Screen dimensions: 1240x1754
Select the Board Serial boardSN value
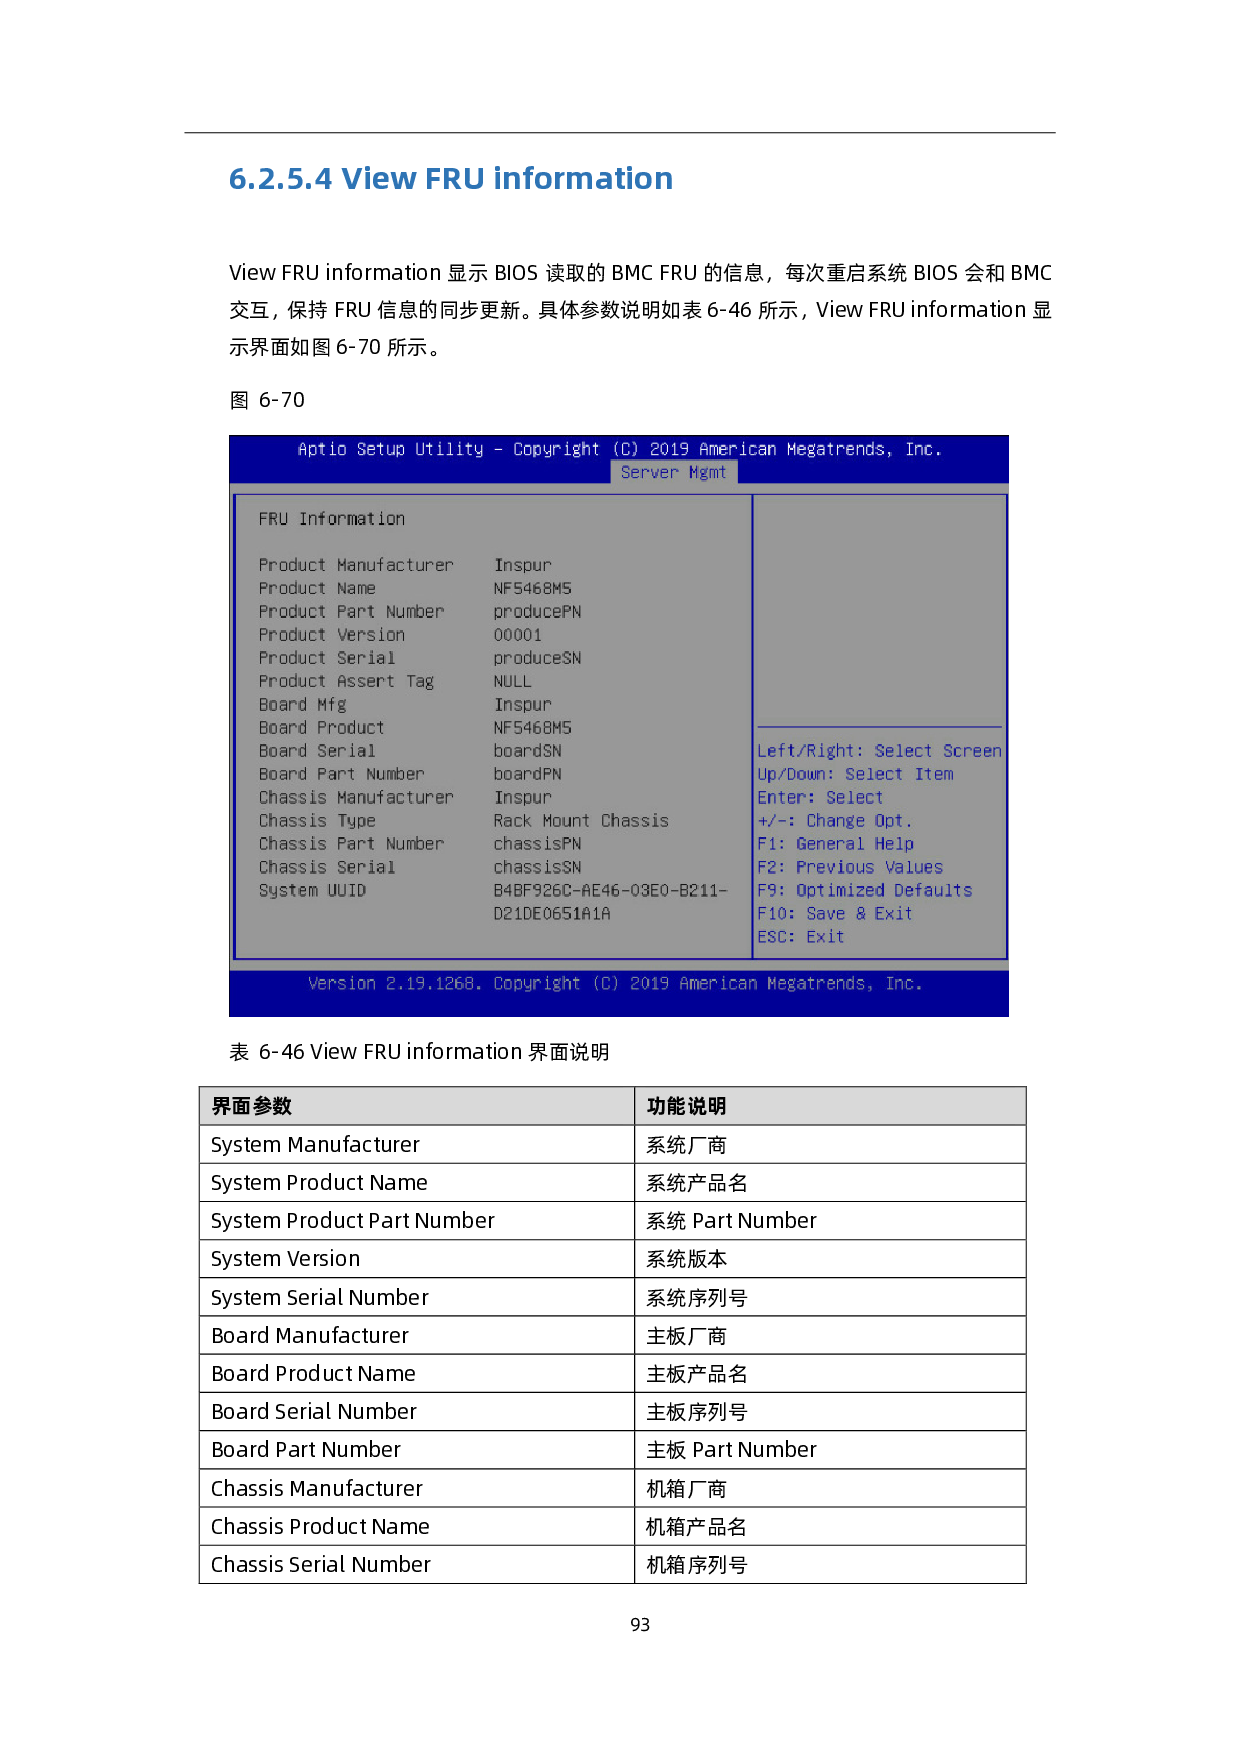point(527,751)
